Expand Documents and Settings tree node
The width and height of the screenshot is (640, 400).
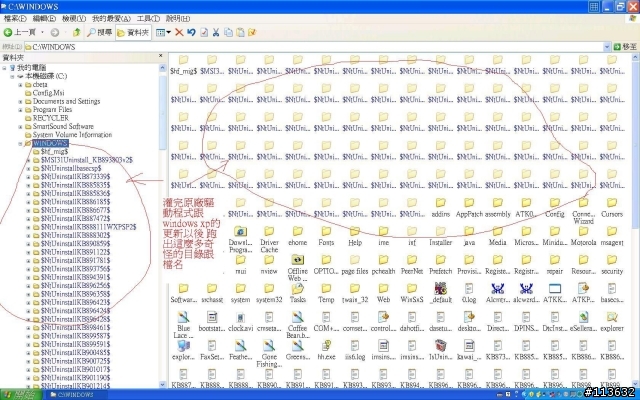click(20, 101)
